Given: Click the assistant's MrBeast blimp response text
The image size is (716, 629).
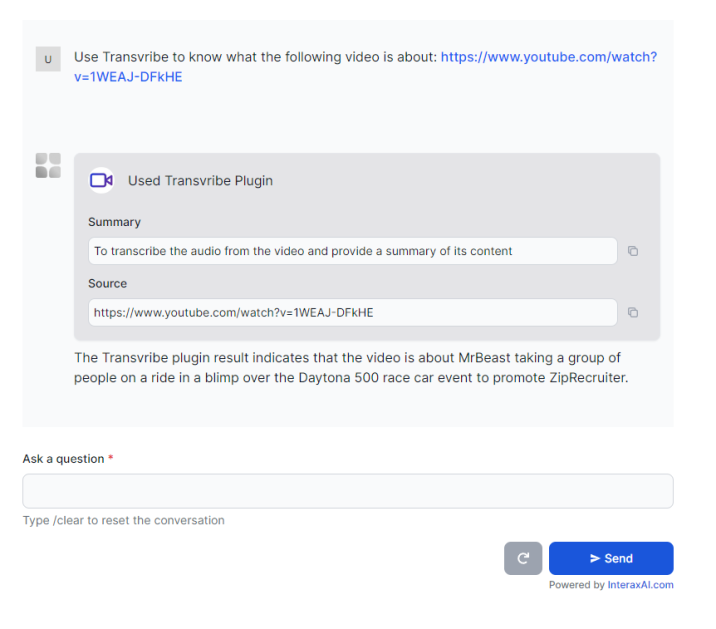Looking at the screenshot, I should click(350, 368).
